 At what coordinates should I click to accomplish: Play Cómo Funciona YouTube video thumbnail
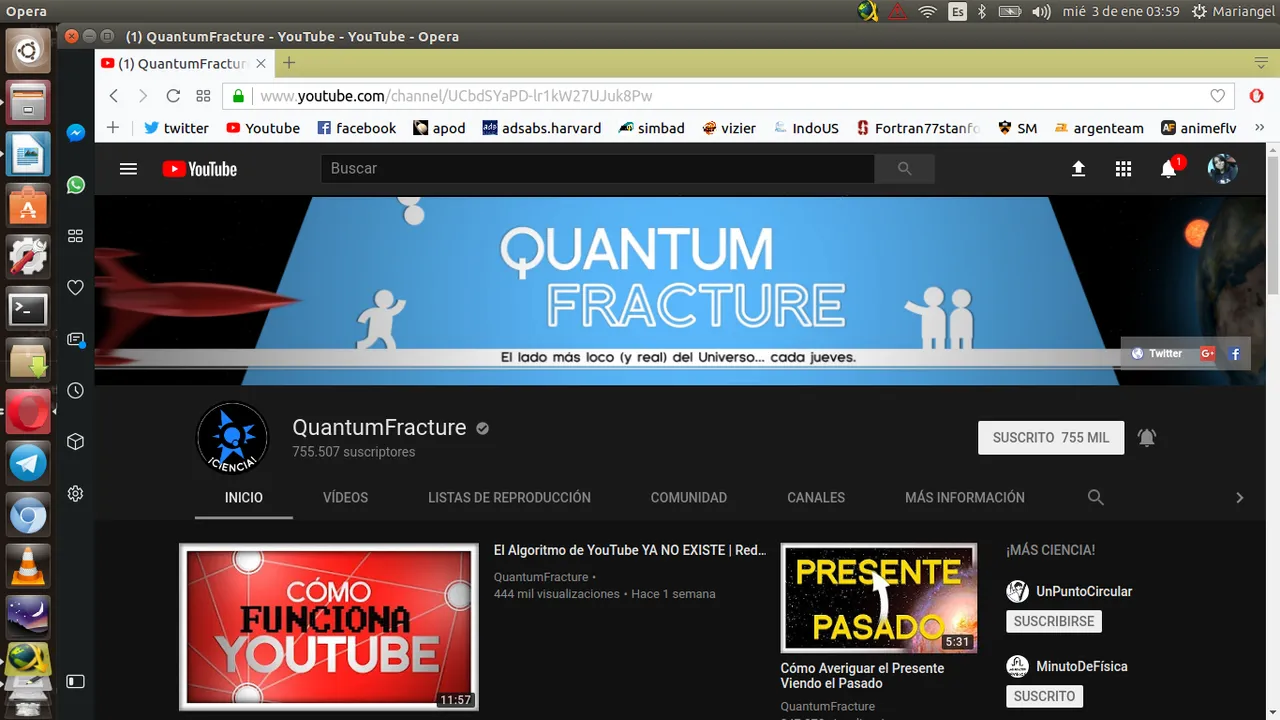329,627
